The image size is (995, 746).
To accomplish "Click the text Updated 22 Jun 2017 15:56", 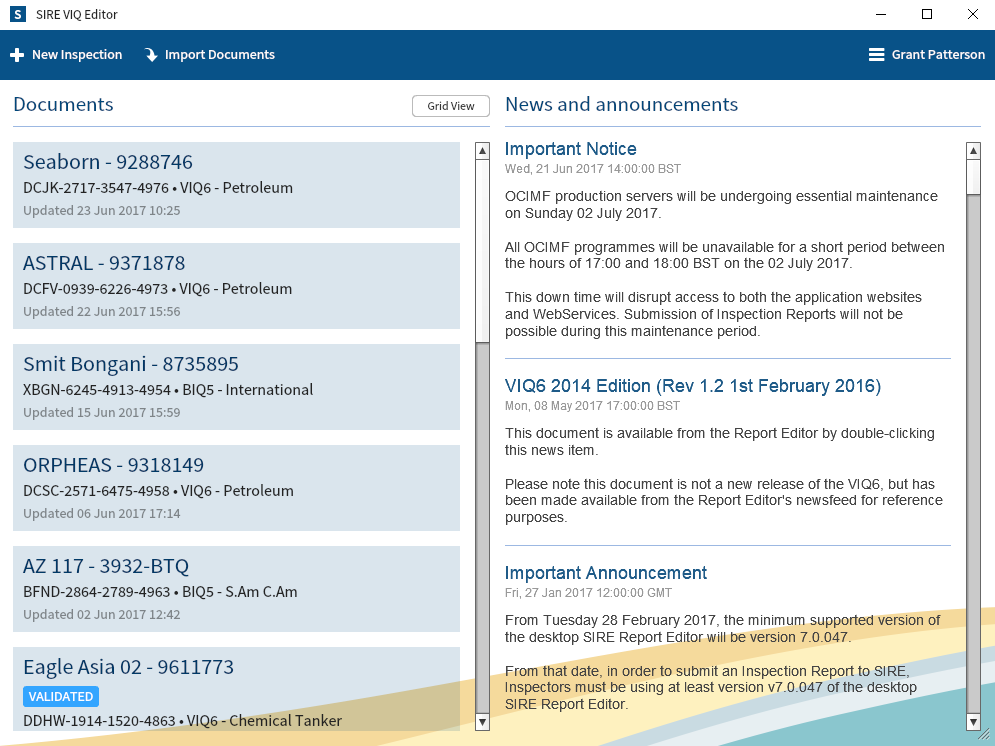I will click(x=102, y=311).
